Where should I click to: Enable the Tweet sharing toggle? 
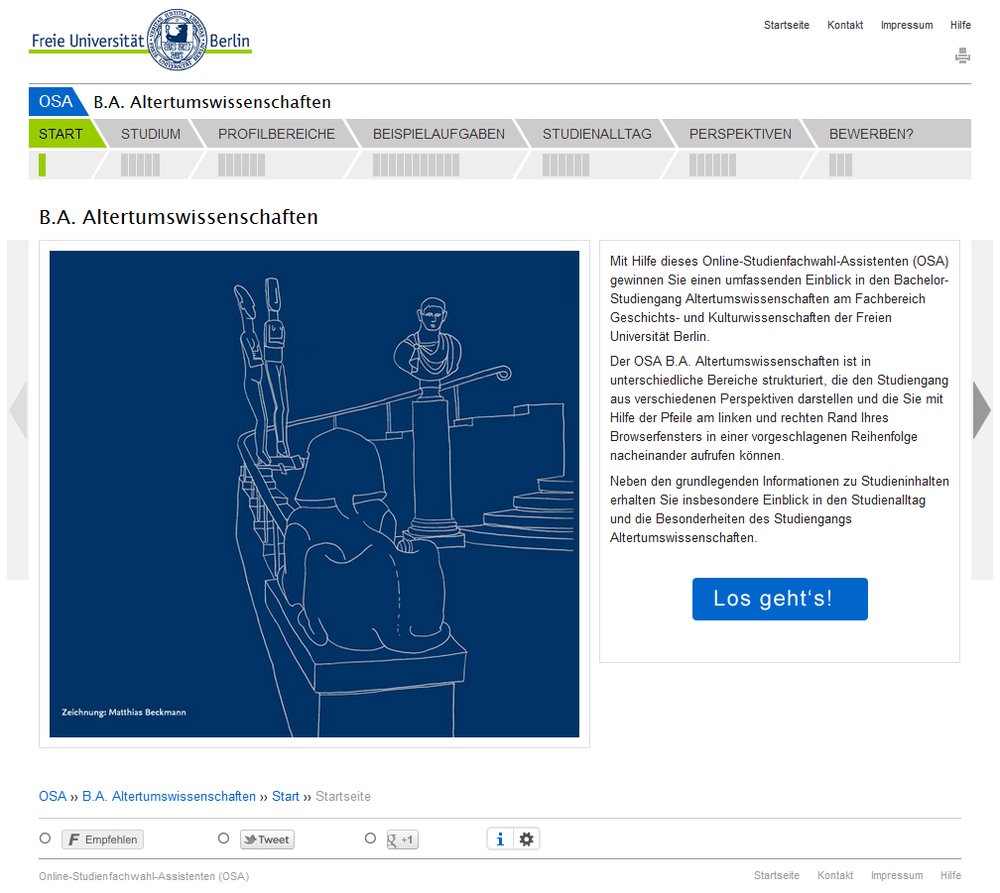coord(223,838)
